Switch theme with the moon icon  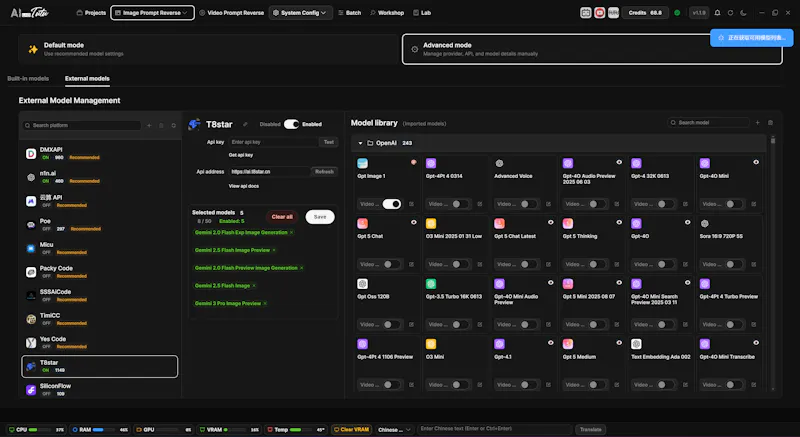(743, 13)
